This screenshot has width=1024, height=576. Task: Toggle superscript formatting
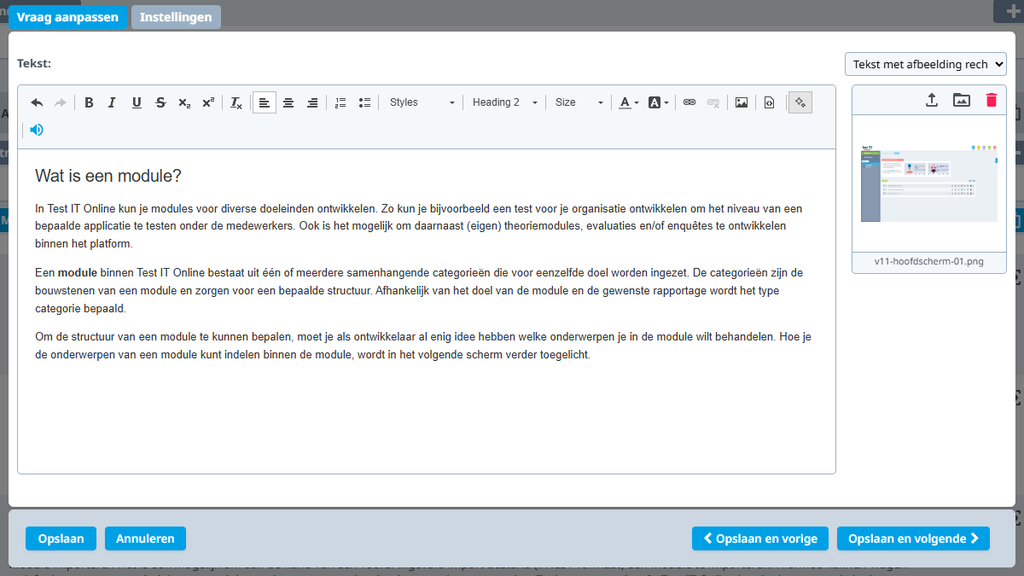[208, 103]
